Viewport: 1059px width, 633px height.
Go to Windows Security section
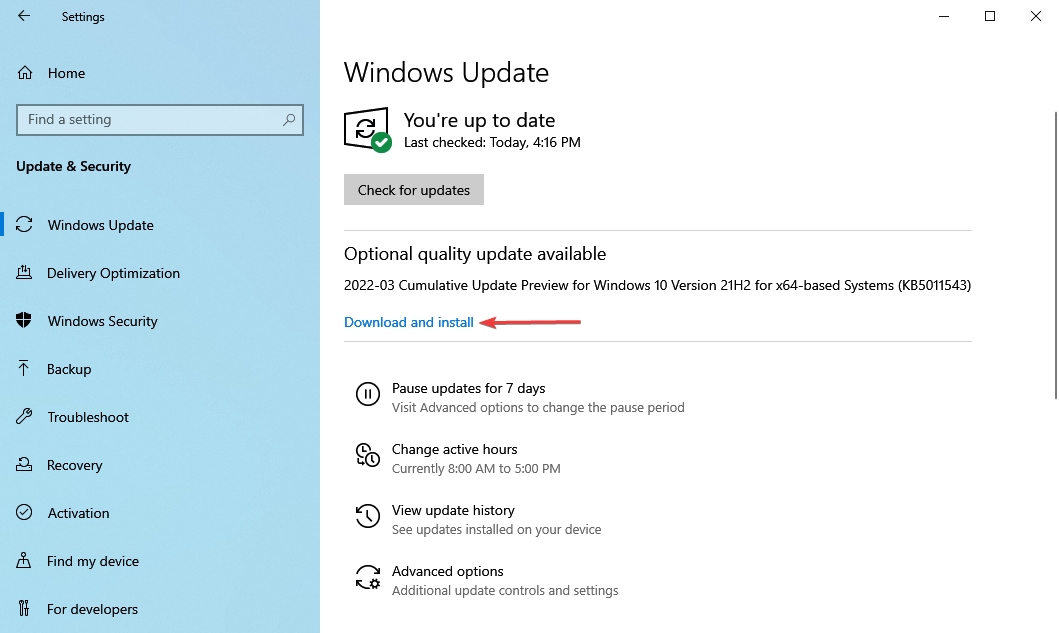click(103, 321)
